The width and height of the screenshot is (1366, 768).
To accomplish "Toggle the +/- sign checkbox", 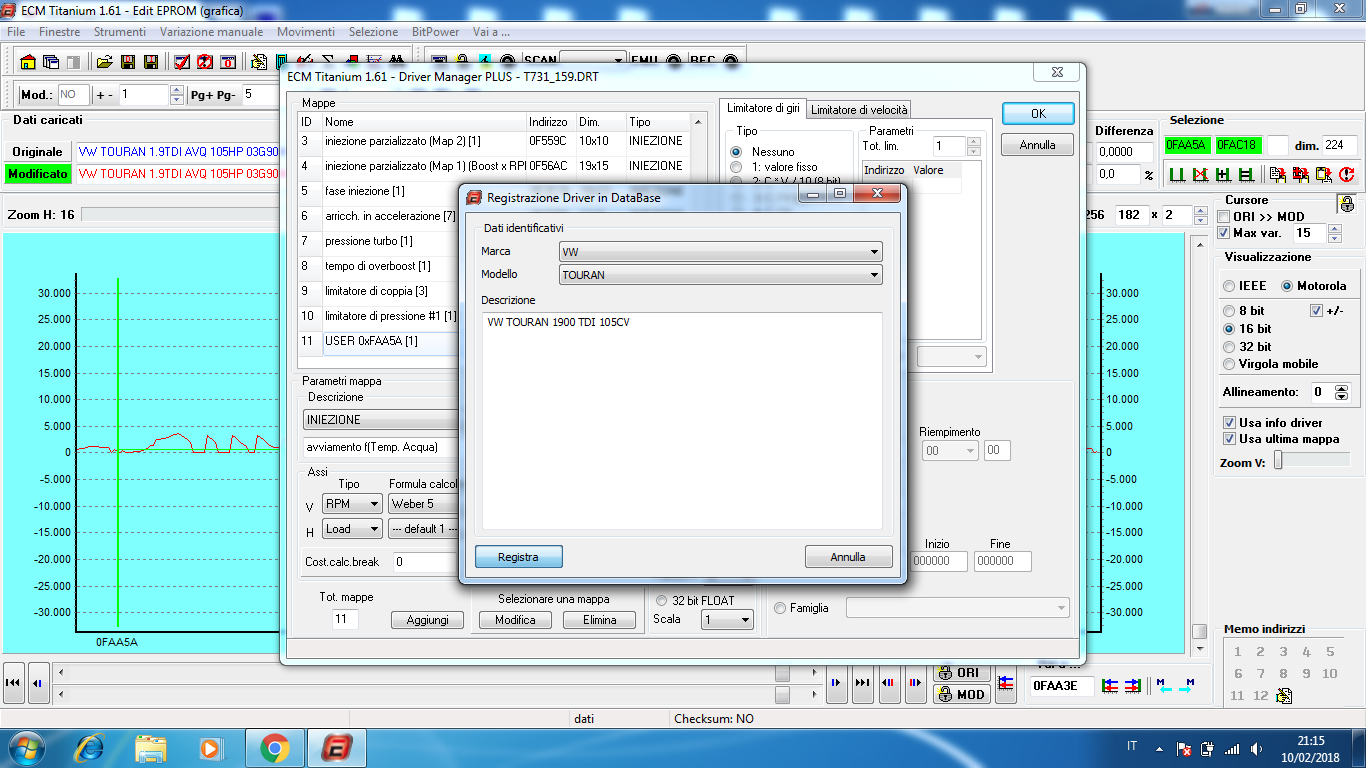I will coord(1317,311).
